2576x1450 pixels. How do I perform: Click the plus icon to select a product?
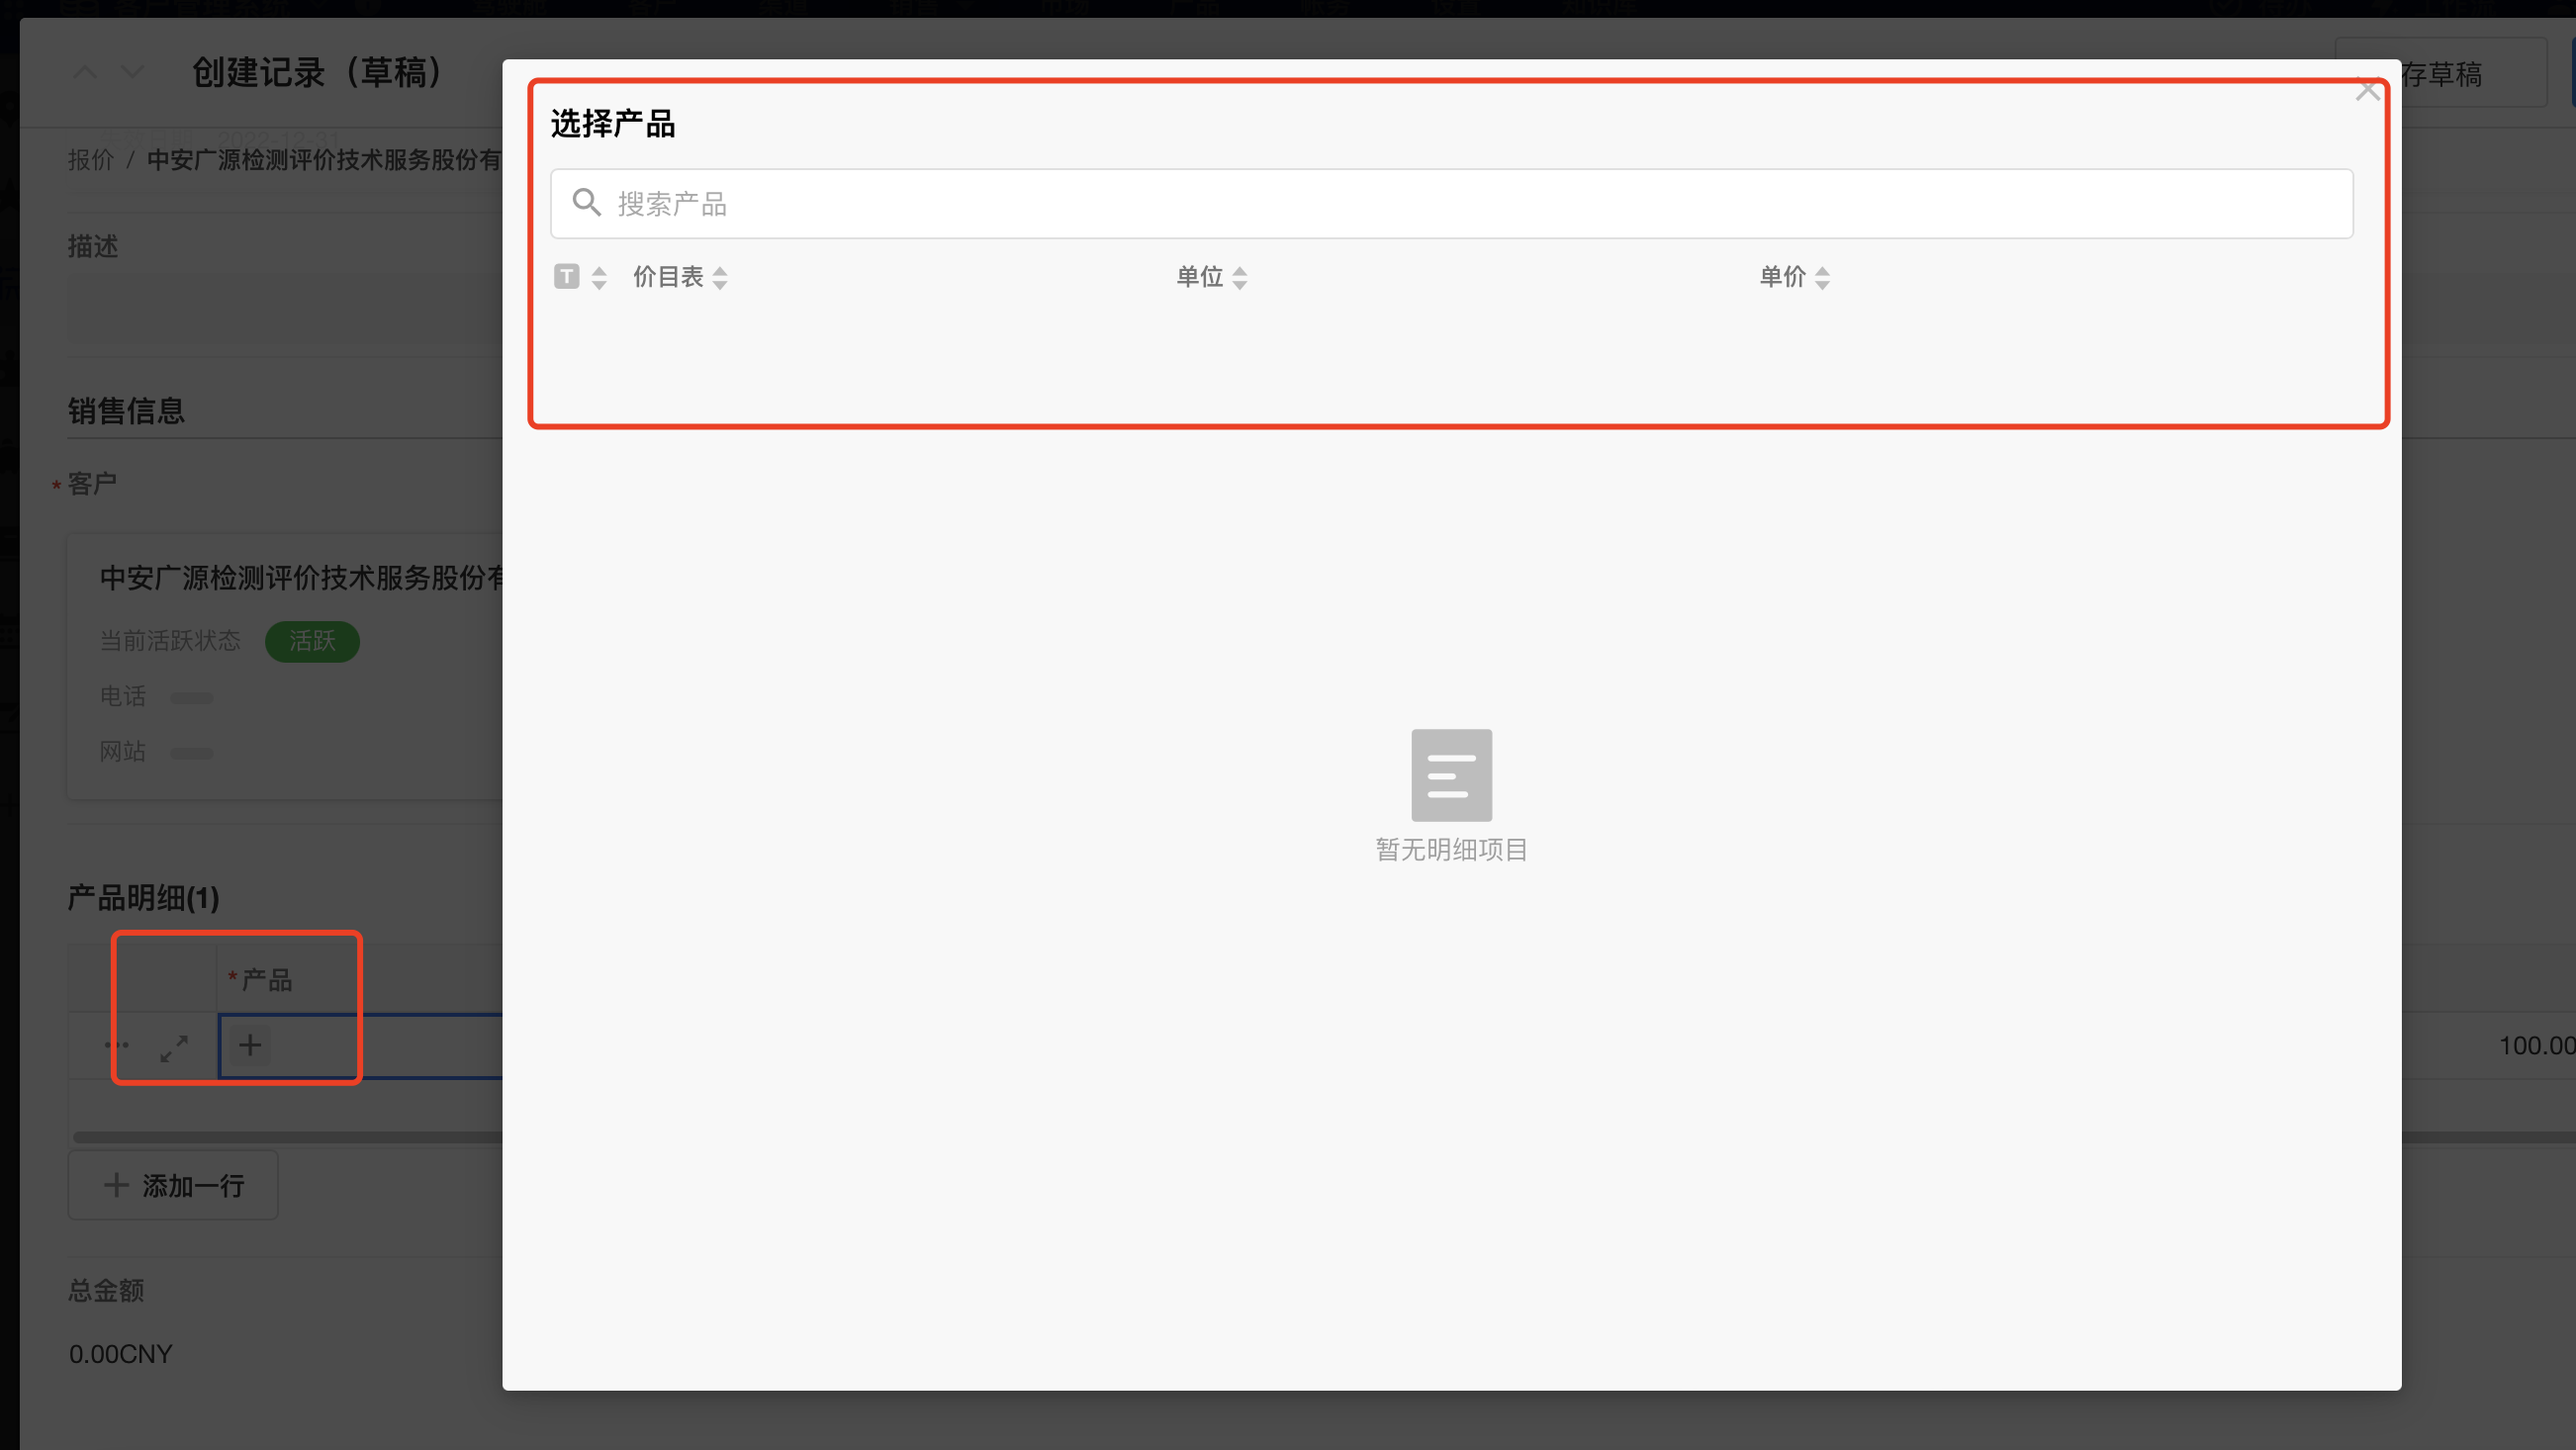tap(249, 1046)
